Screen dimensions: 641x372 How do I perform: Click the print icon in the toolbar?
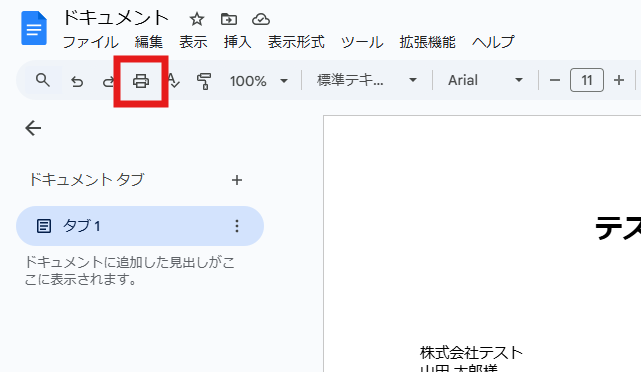click(x=141, y=81)
